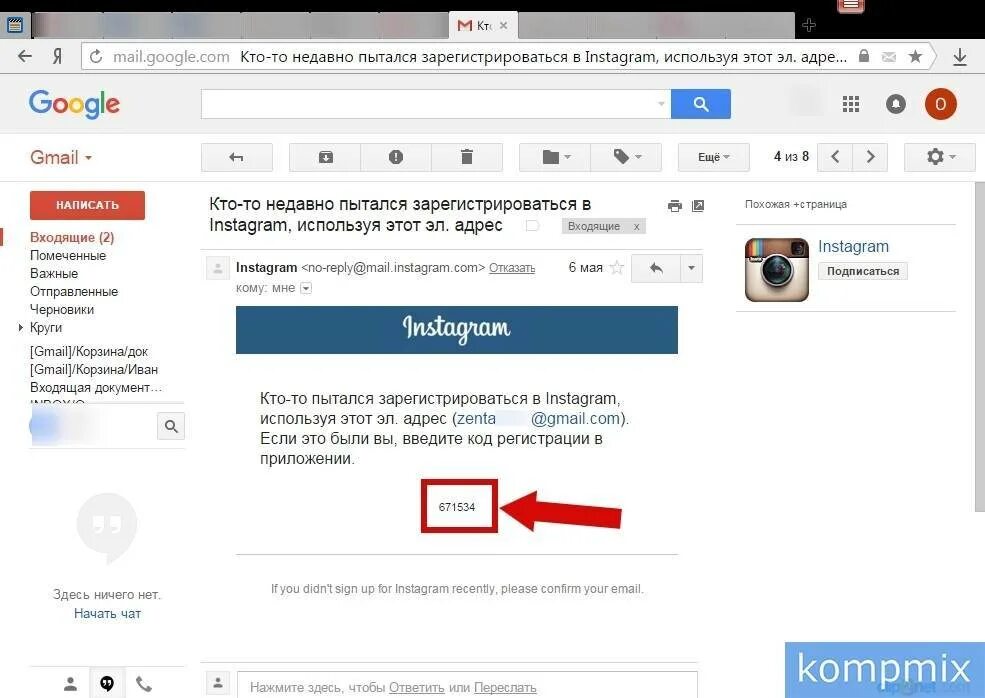Open Google apps grid icon
Image resolution: width=985 pixels, height=698 pixels.
(x=851, y=104)
